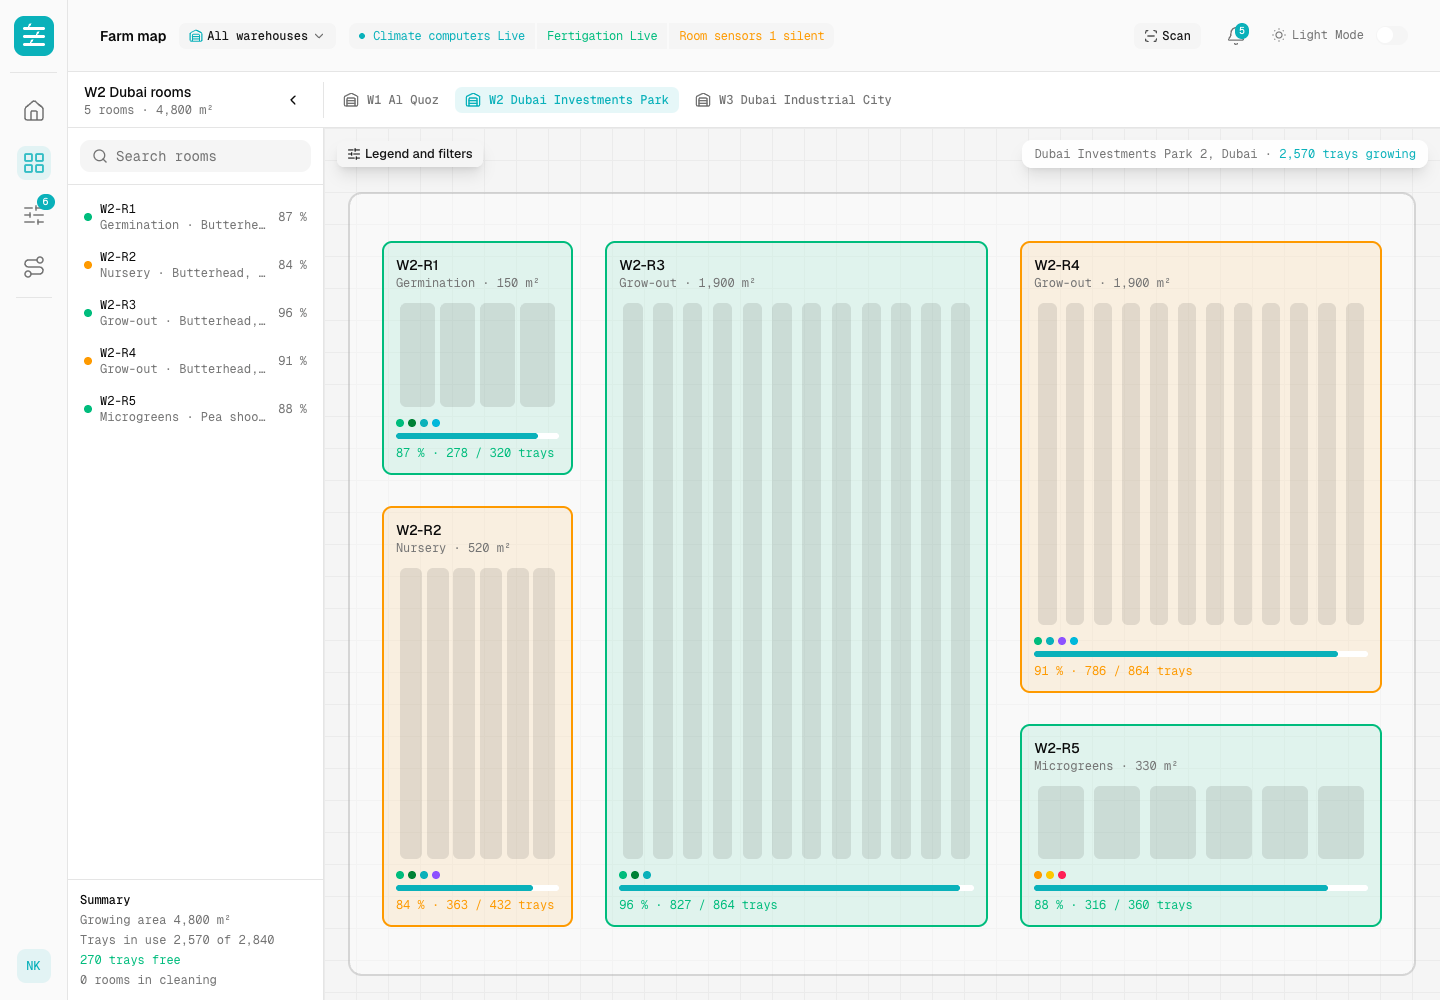The height and width of the screenshot is (1000, 1440).
Task: Open the sliders icon with badge
Action: click(x=34, y=214)
